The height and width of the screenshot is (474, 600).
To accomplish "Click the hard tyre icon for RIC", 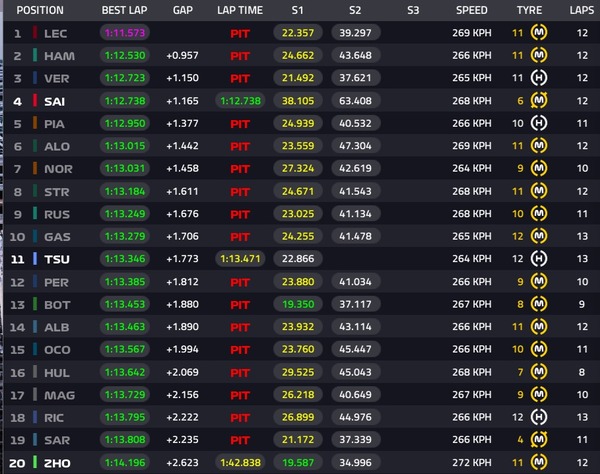I will point(539,417).
